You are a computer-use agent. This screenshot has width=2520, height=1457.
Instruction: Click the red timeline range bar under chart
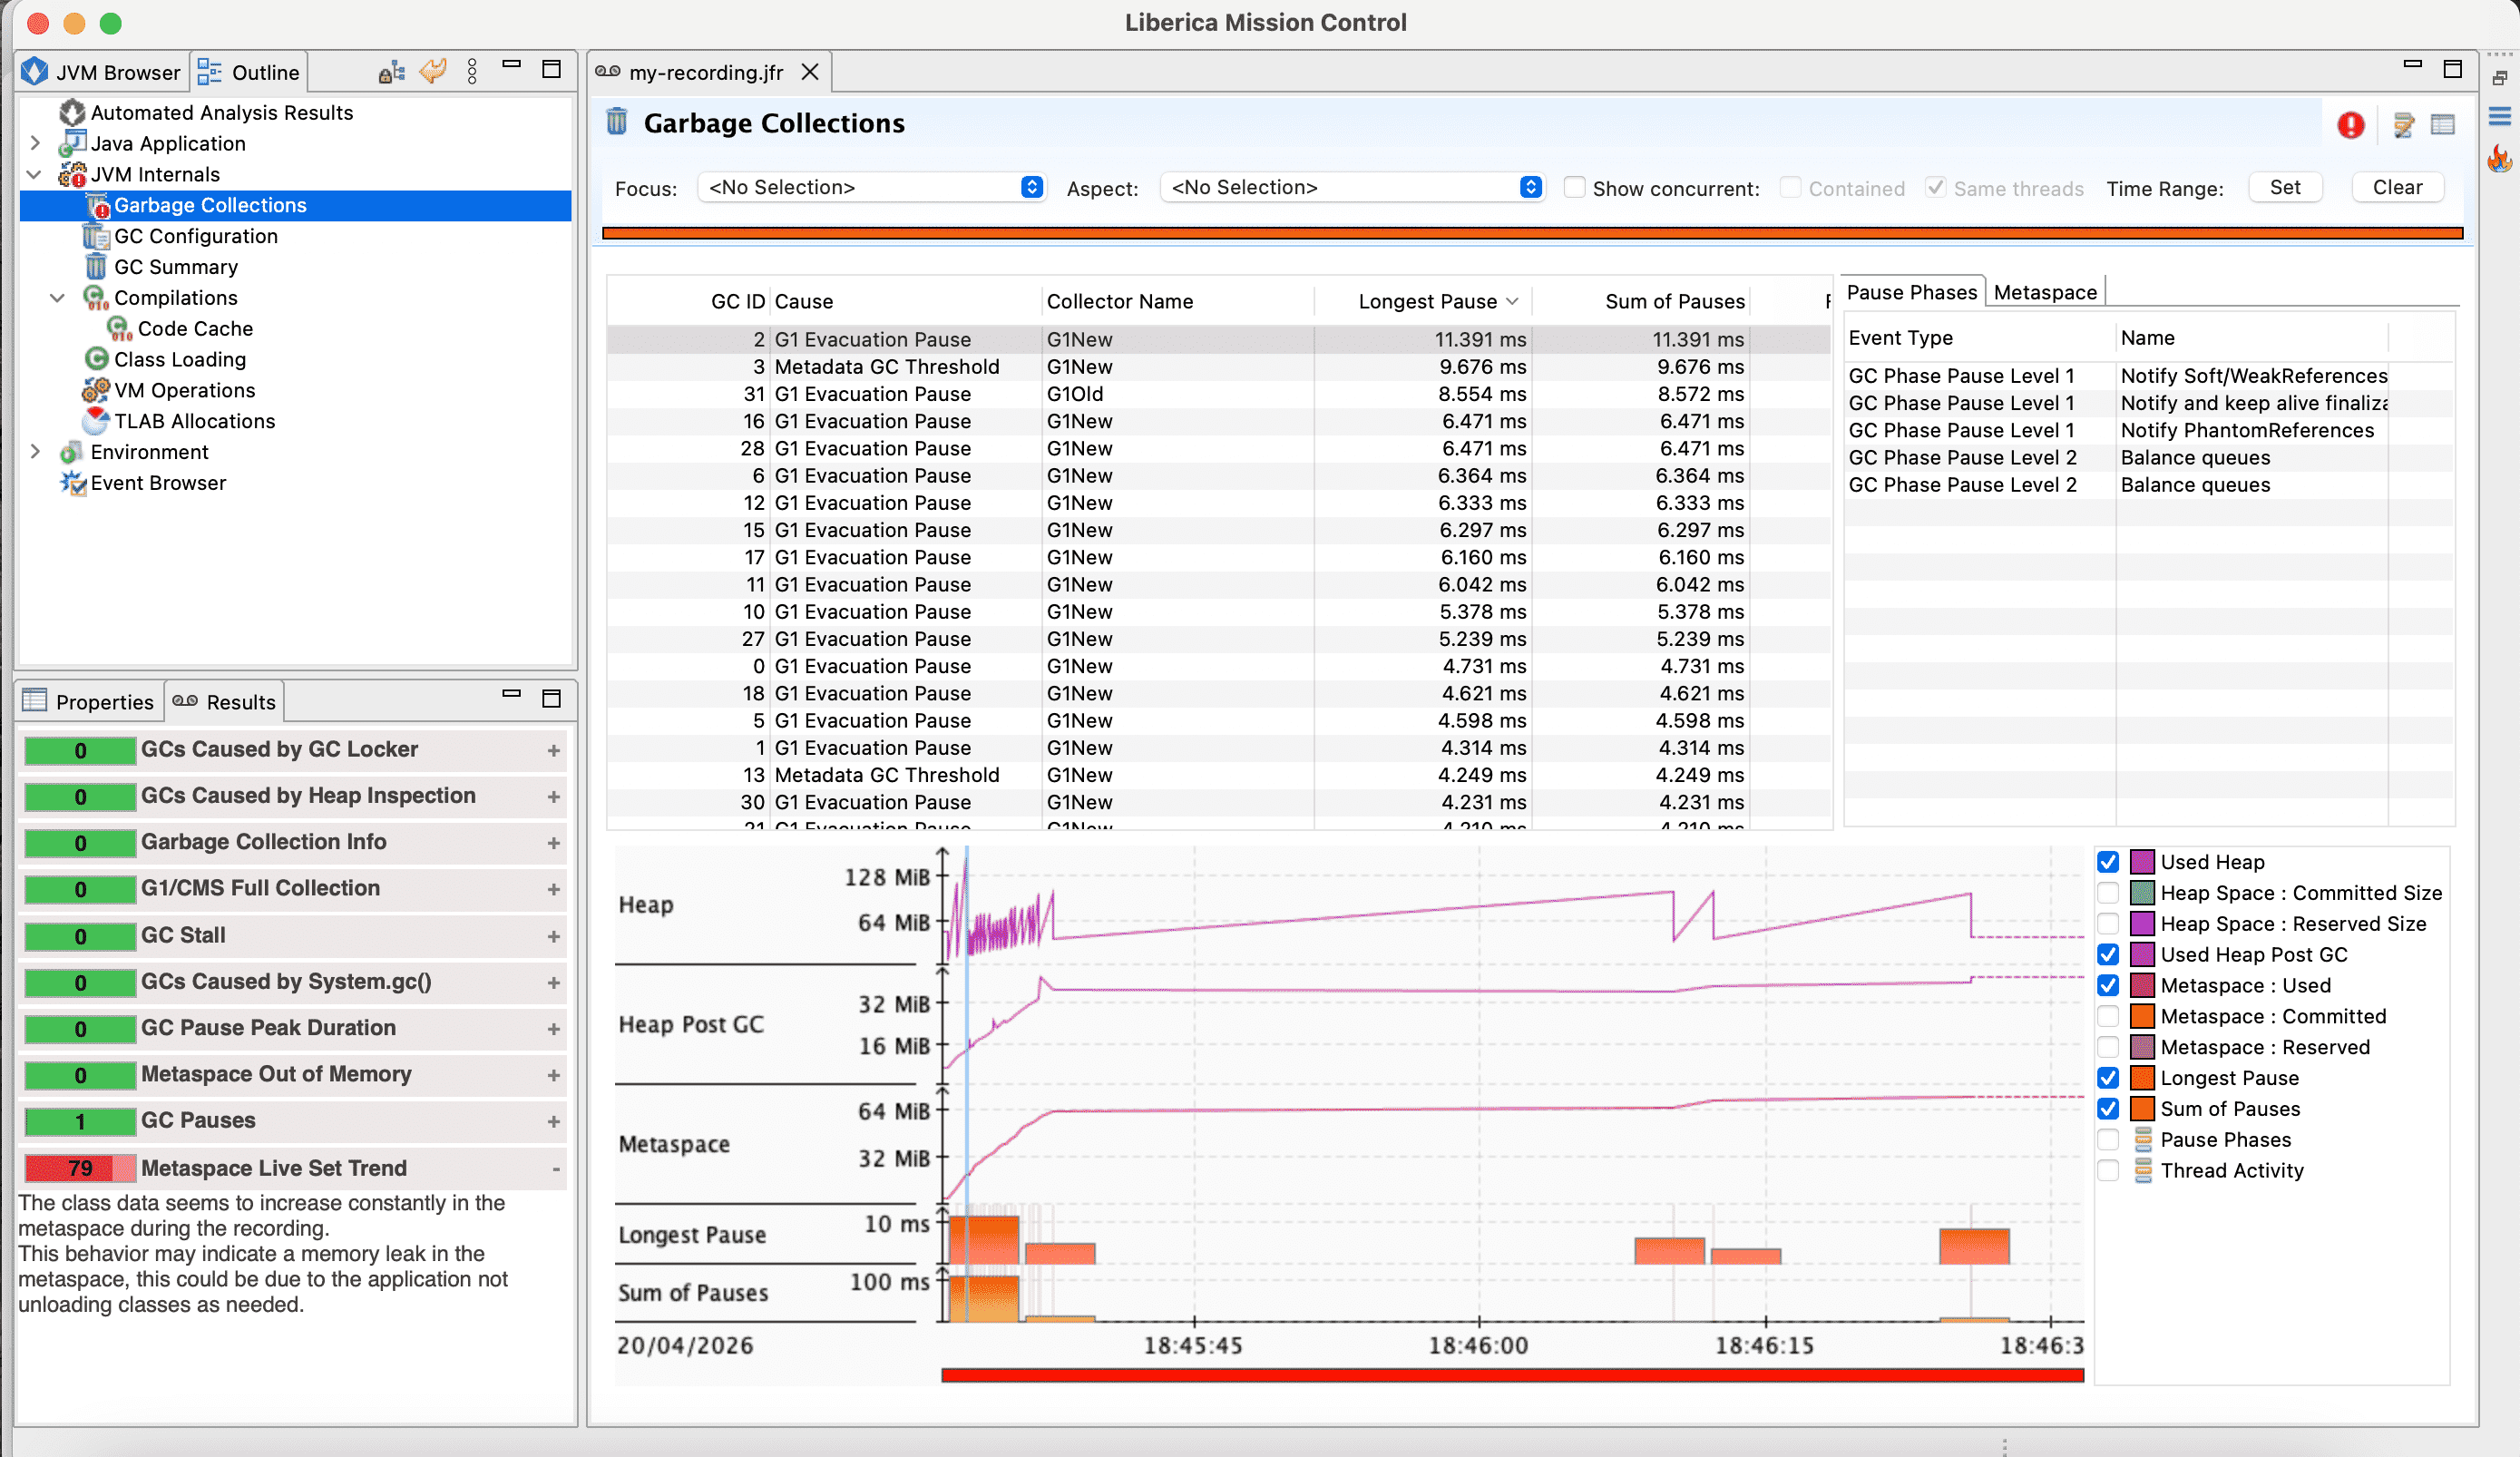[x=1512, y=1375]
